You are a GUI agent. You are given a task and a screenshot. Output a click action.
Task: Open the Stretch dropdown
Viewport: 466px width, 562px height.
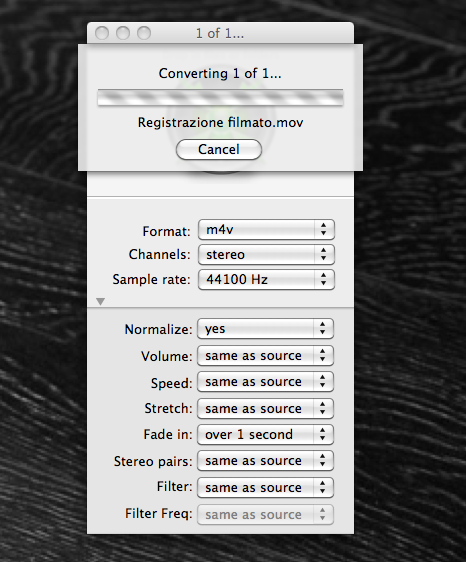[265, 408]
